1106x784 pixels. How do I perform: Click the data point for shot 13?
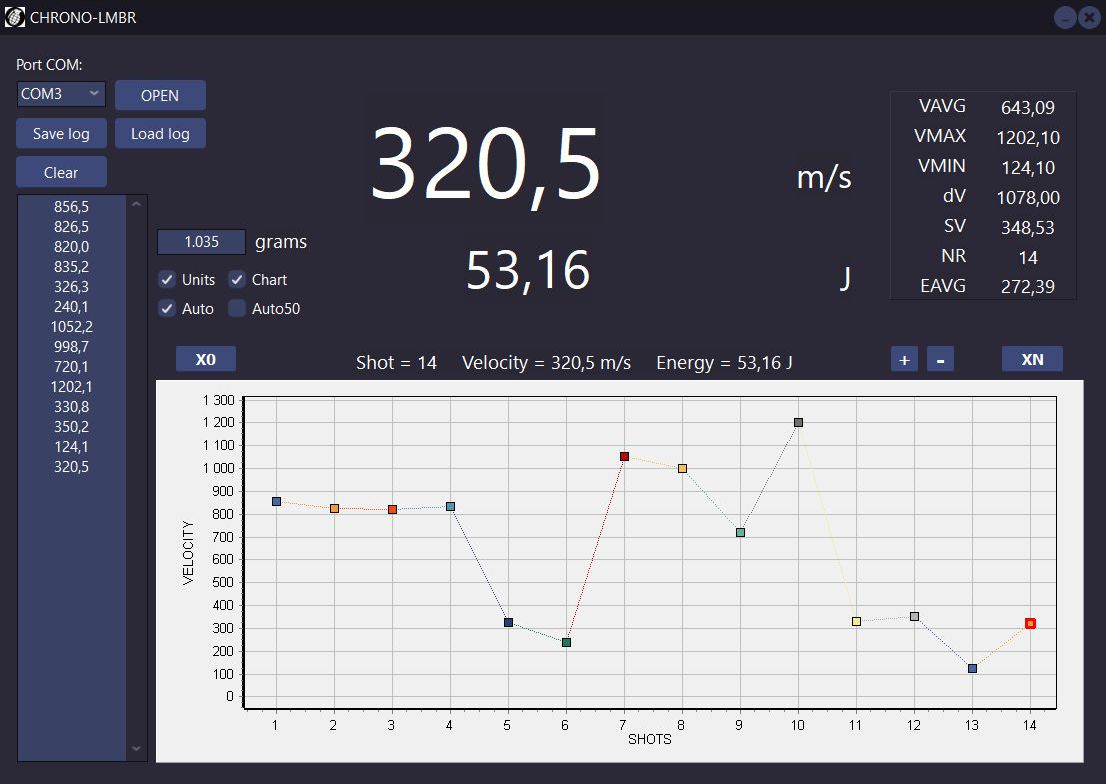point(972,668)
